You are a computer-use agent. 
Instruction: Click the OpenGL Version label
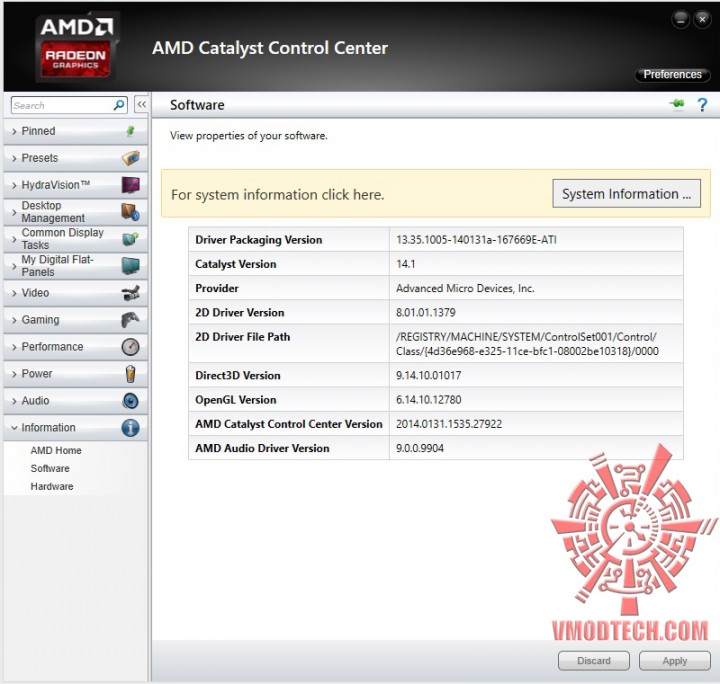click(x=236, y=400)
